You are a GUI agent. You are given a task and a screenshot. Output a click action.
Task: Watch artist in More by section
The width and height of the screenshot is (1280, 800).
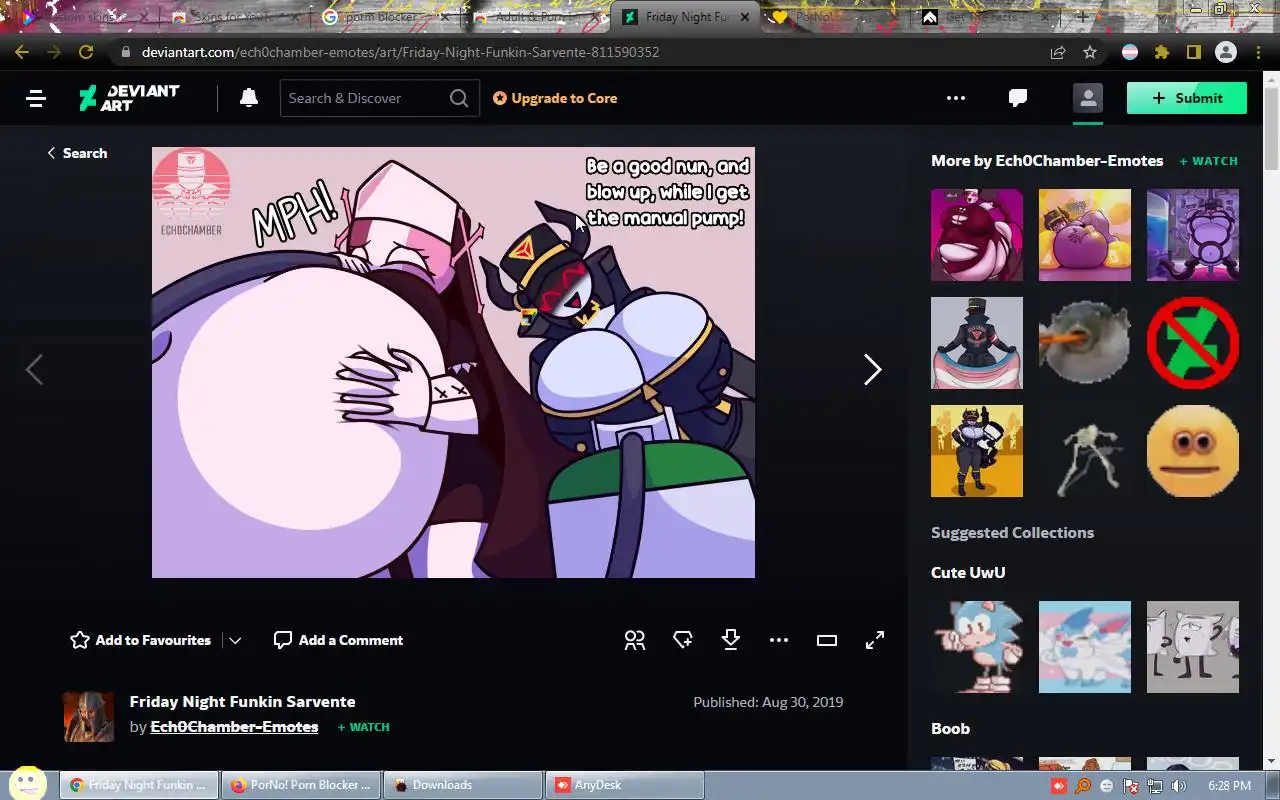[x=1209, y=161]
